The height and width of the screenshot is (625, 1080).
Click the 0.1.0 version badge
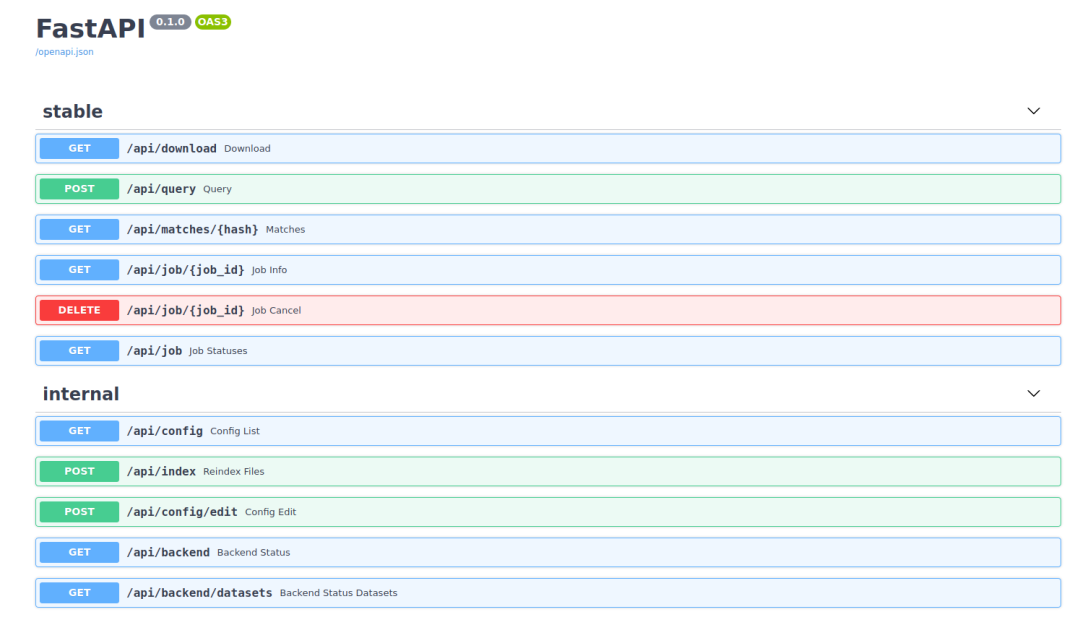click(170, 22)
